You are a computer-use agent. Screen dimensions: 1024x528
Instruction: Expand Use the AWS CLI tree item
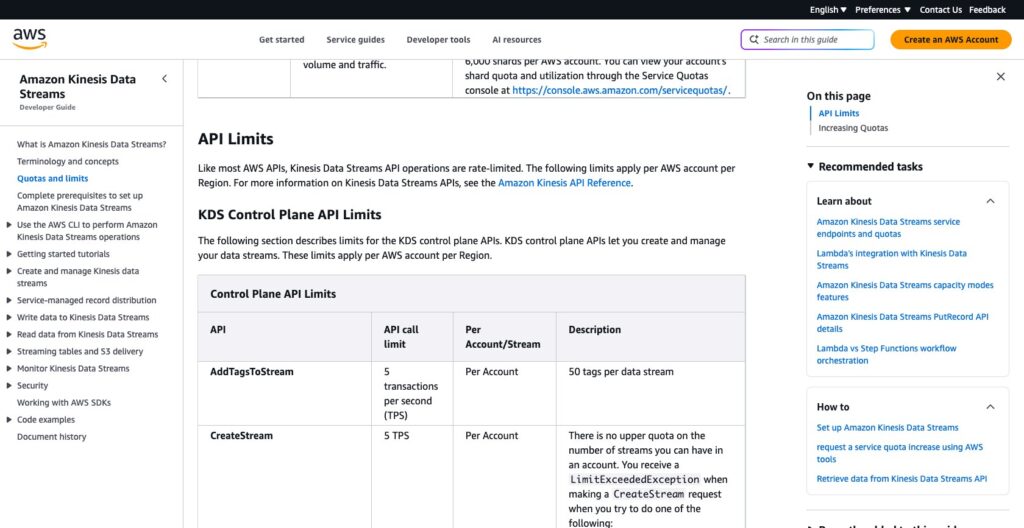coord(9,225)
